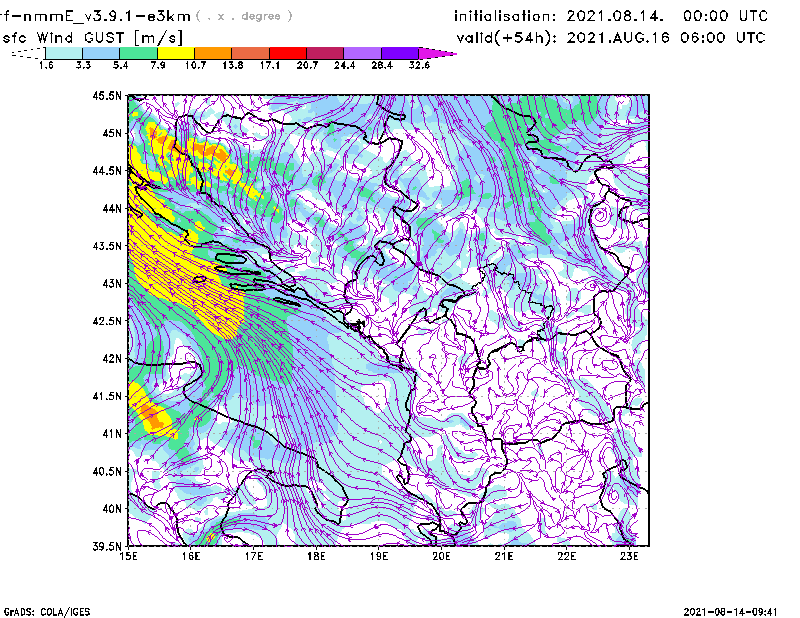Click the 'GrADS: COLA/IGES' footer text

pos(47,612)
